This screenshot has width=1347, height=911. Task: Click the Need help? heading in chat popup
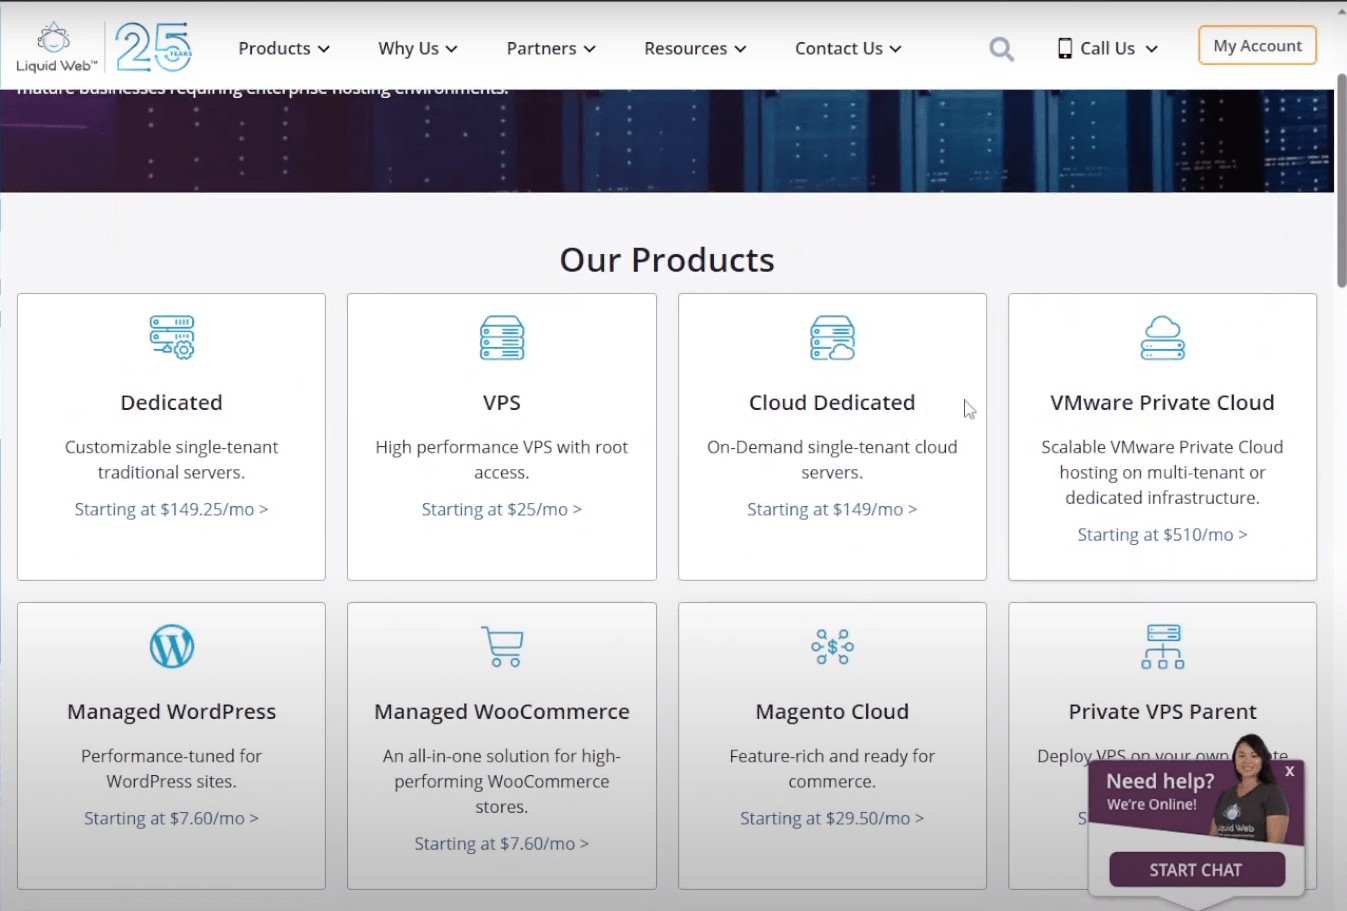click(x=1160, y=781)
